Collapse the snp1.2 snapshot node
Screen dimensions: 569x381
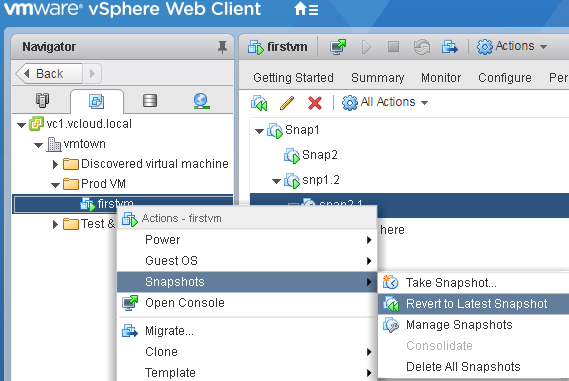coord(277,181)
